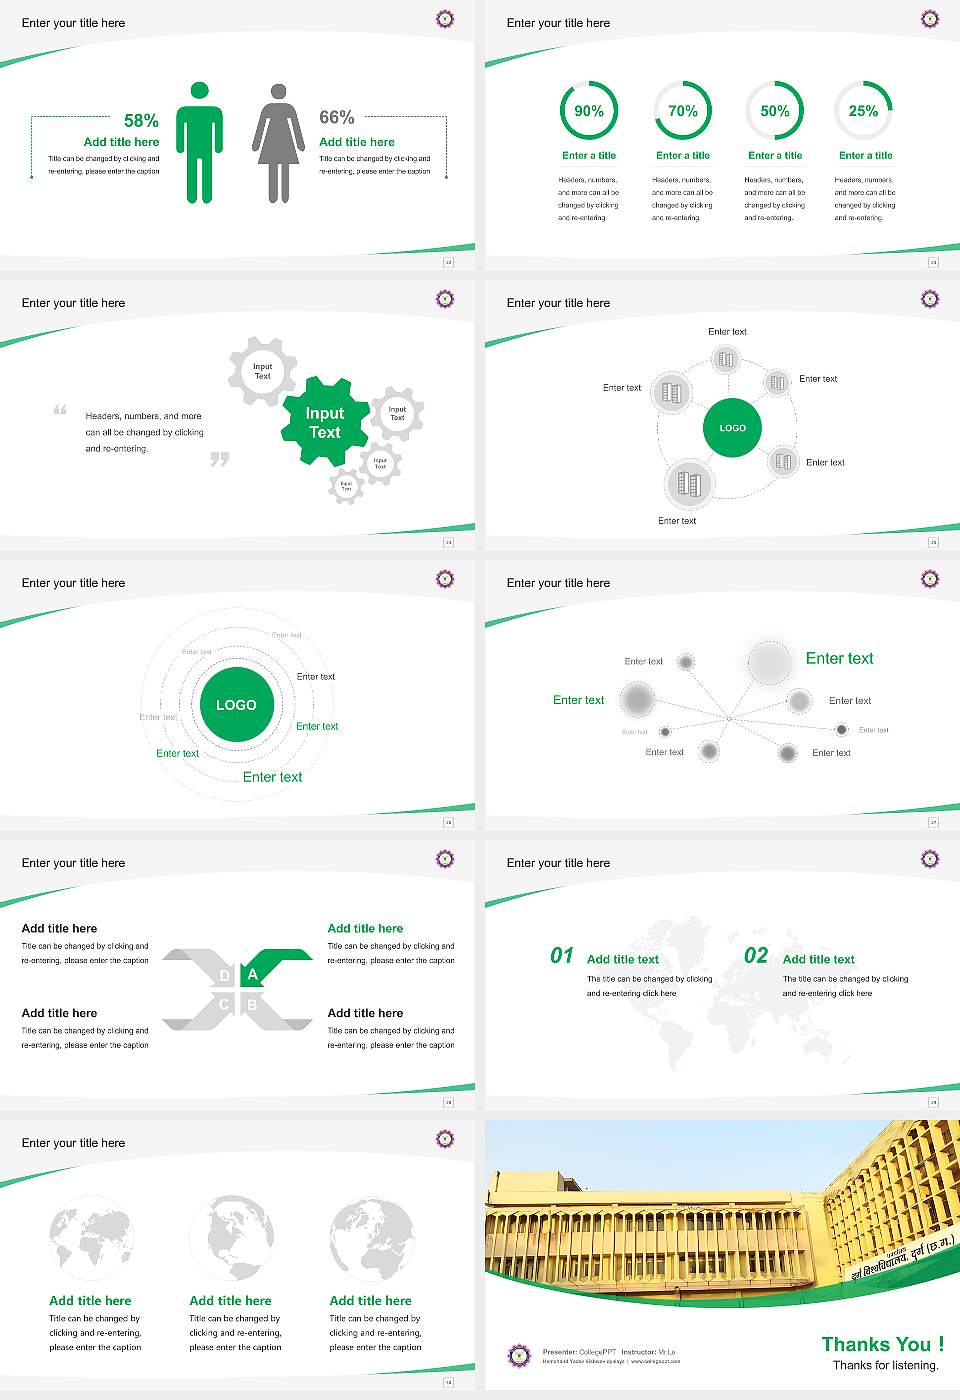Click Enter your title here on gears slide
The width and height of the screenshot is (960, 1400).
[x=73, y=303]
